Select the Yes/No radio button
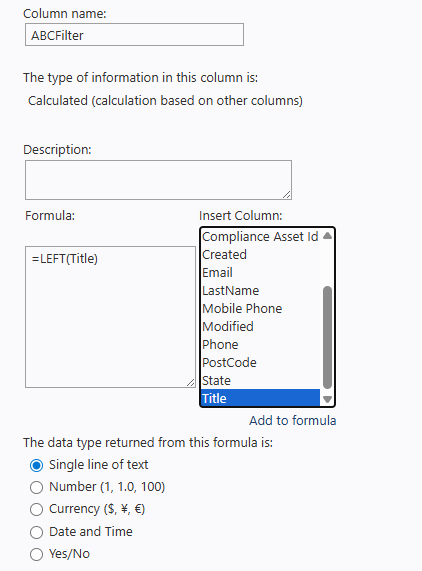422x571 pixels. (36, 554)
